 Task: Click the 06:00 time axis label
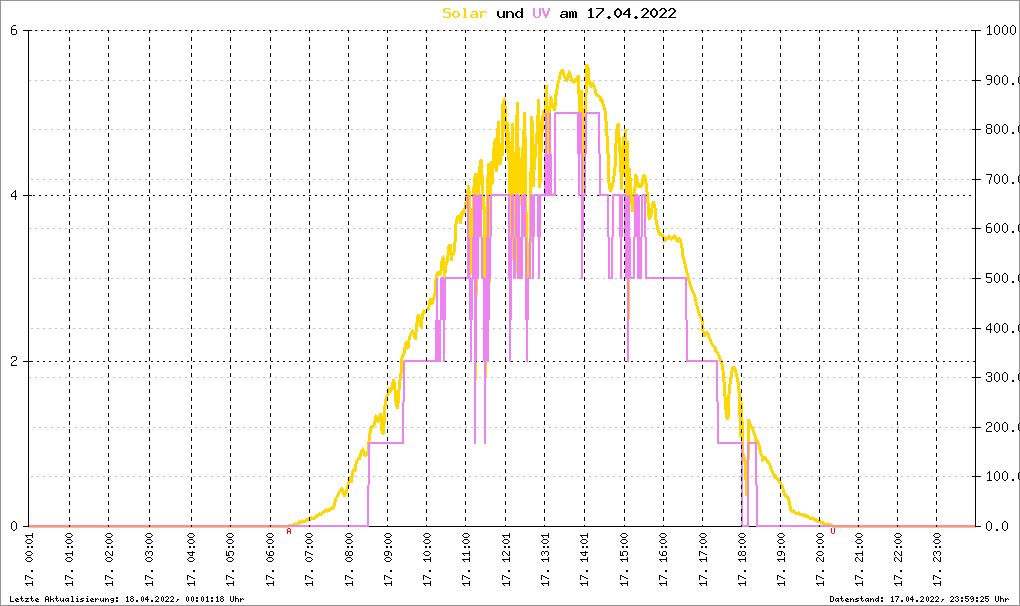pos(270,560)
